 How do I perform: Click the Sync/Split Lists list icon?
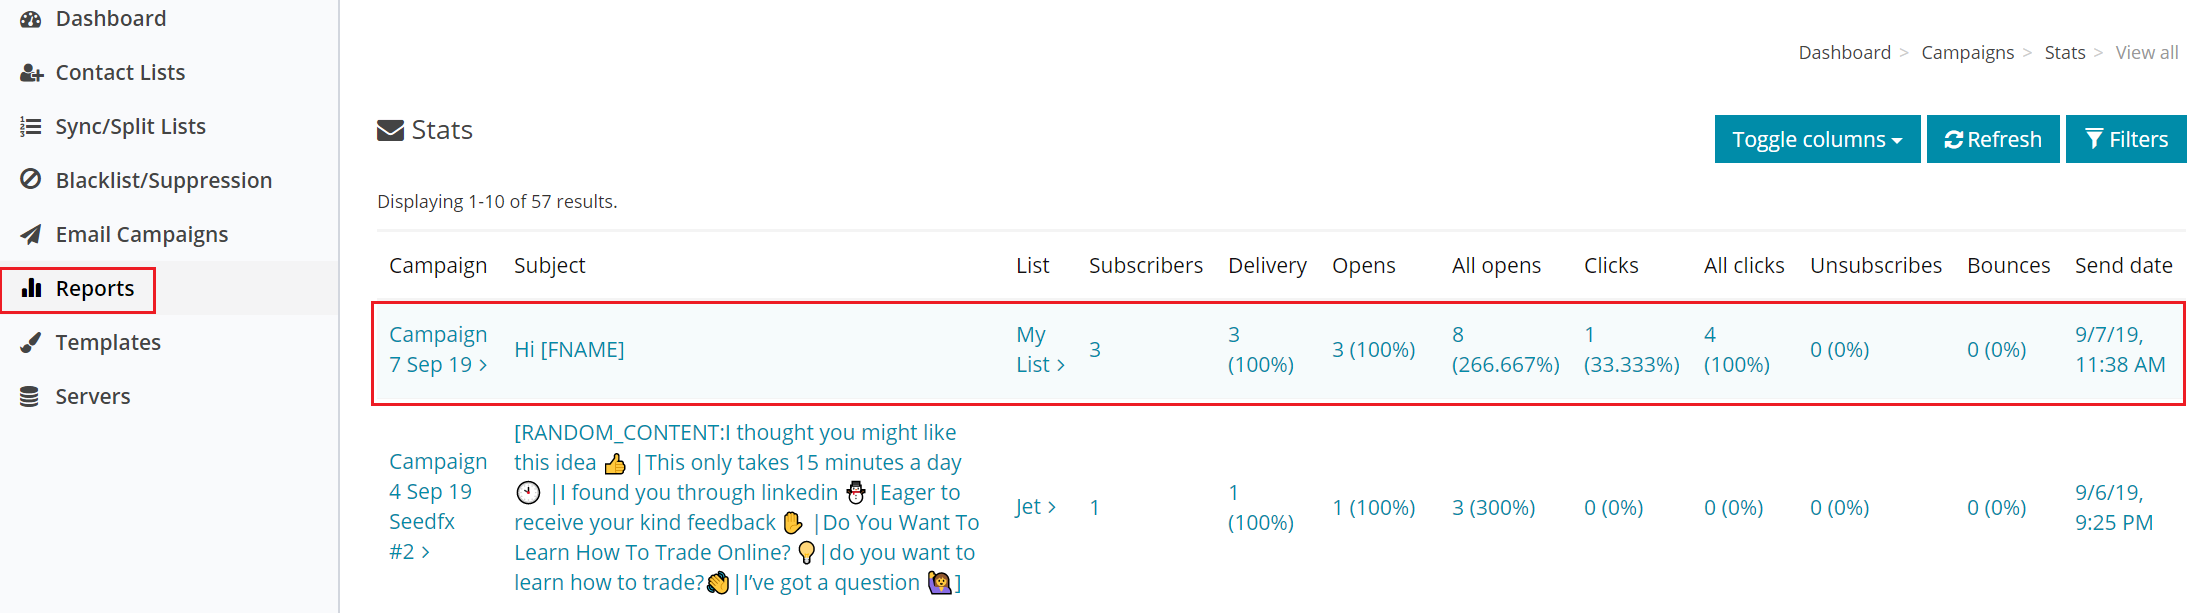coord(31,127)
